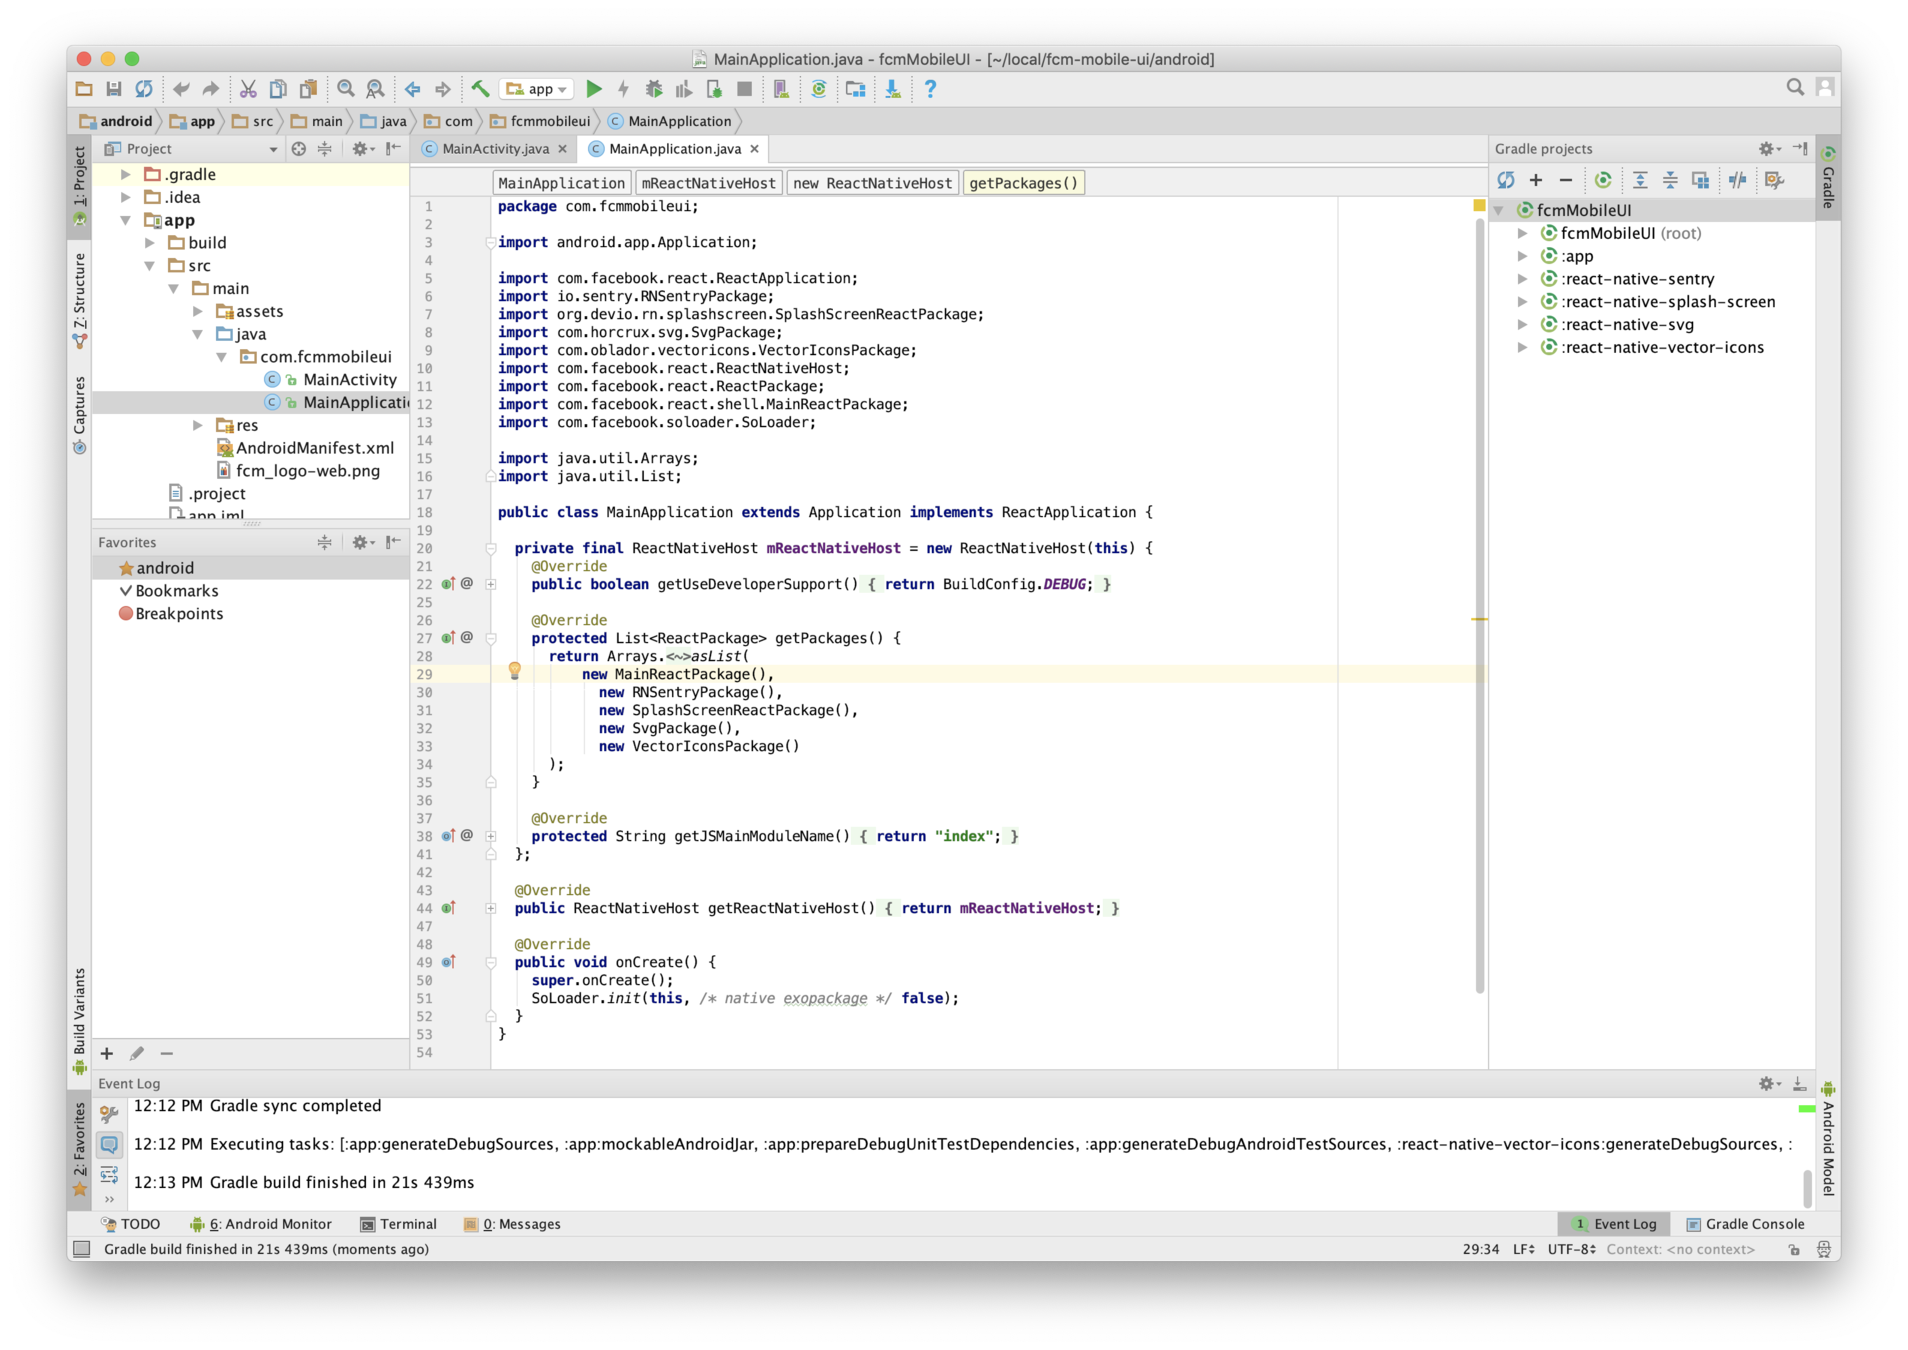
Task: Toggle the Gradle side tool window
Action: tap(1828, 177)
